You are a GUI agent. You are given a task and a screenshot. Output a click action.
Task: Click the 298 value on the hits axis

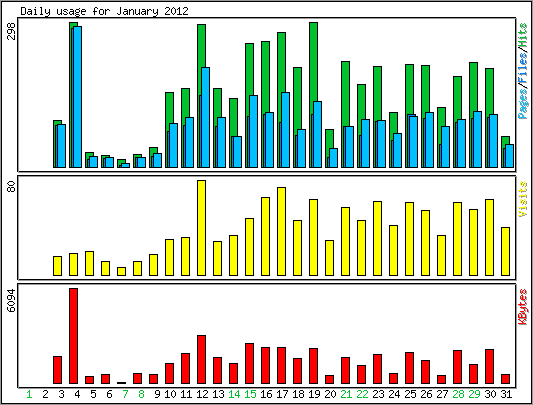pos(11,31)
